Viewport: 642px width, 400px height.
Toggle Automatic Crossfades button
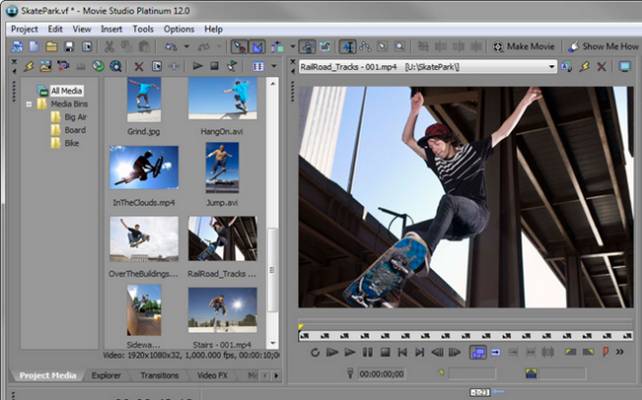pyautogui.click(x=257, y=46)
